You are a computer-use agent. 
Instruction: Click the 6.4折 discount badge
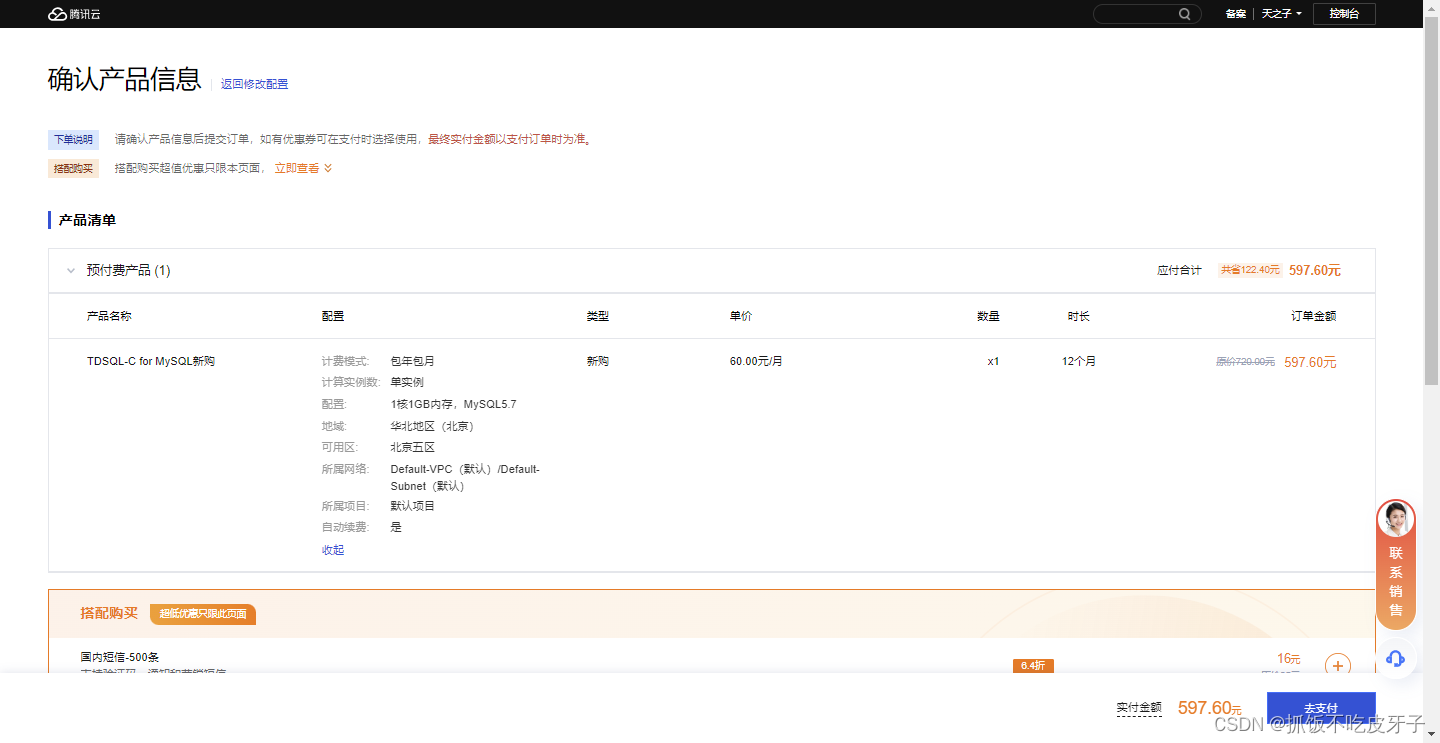coord(1033,666)
